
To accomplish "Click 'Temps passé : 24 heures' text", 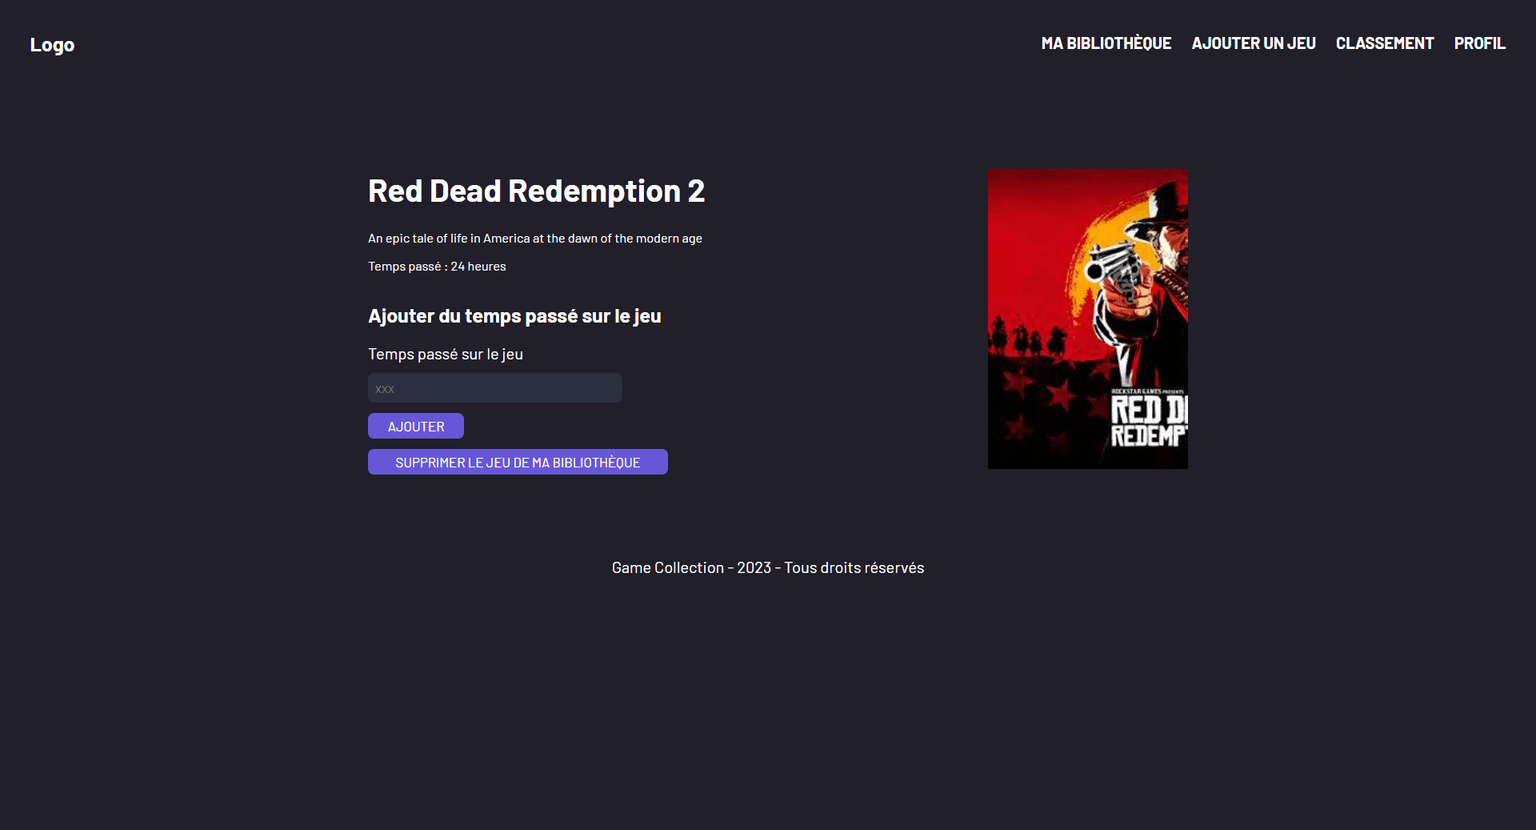I will pos(437,266).
